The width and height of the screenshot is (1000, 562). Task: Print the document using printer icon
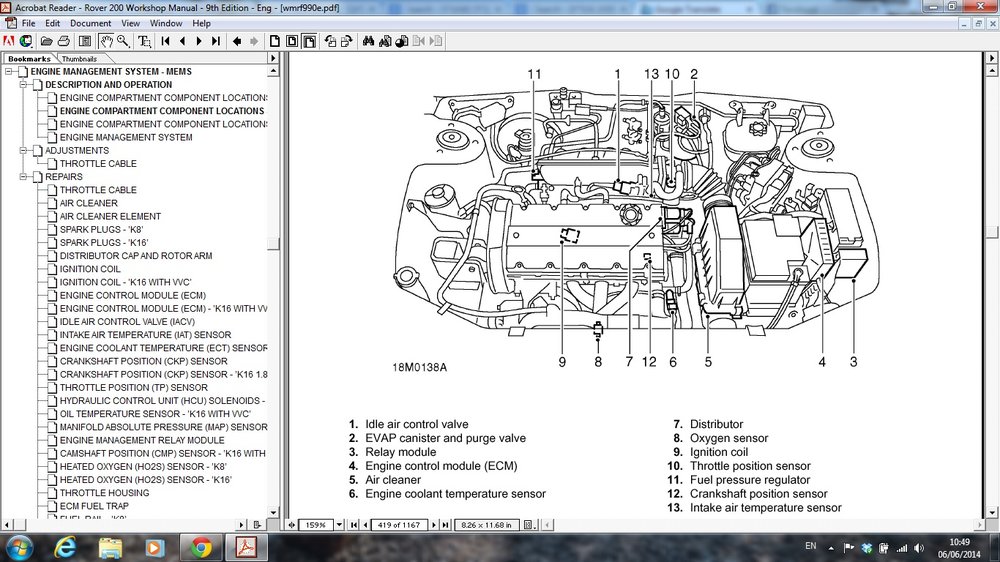63,41
